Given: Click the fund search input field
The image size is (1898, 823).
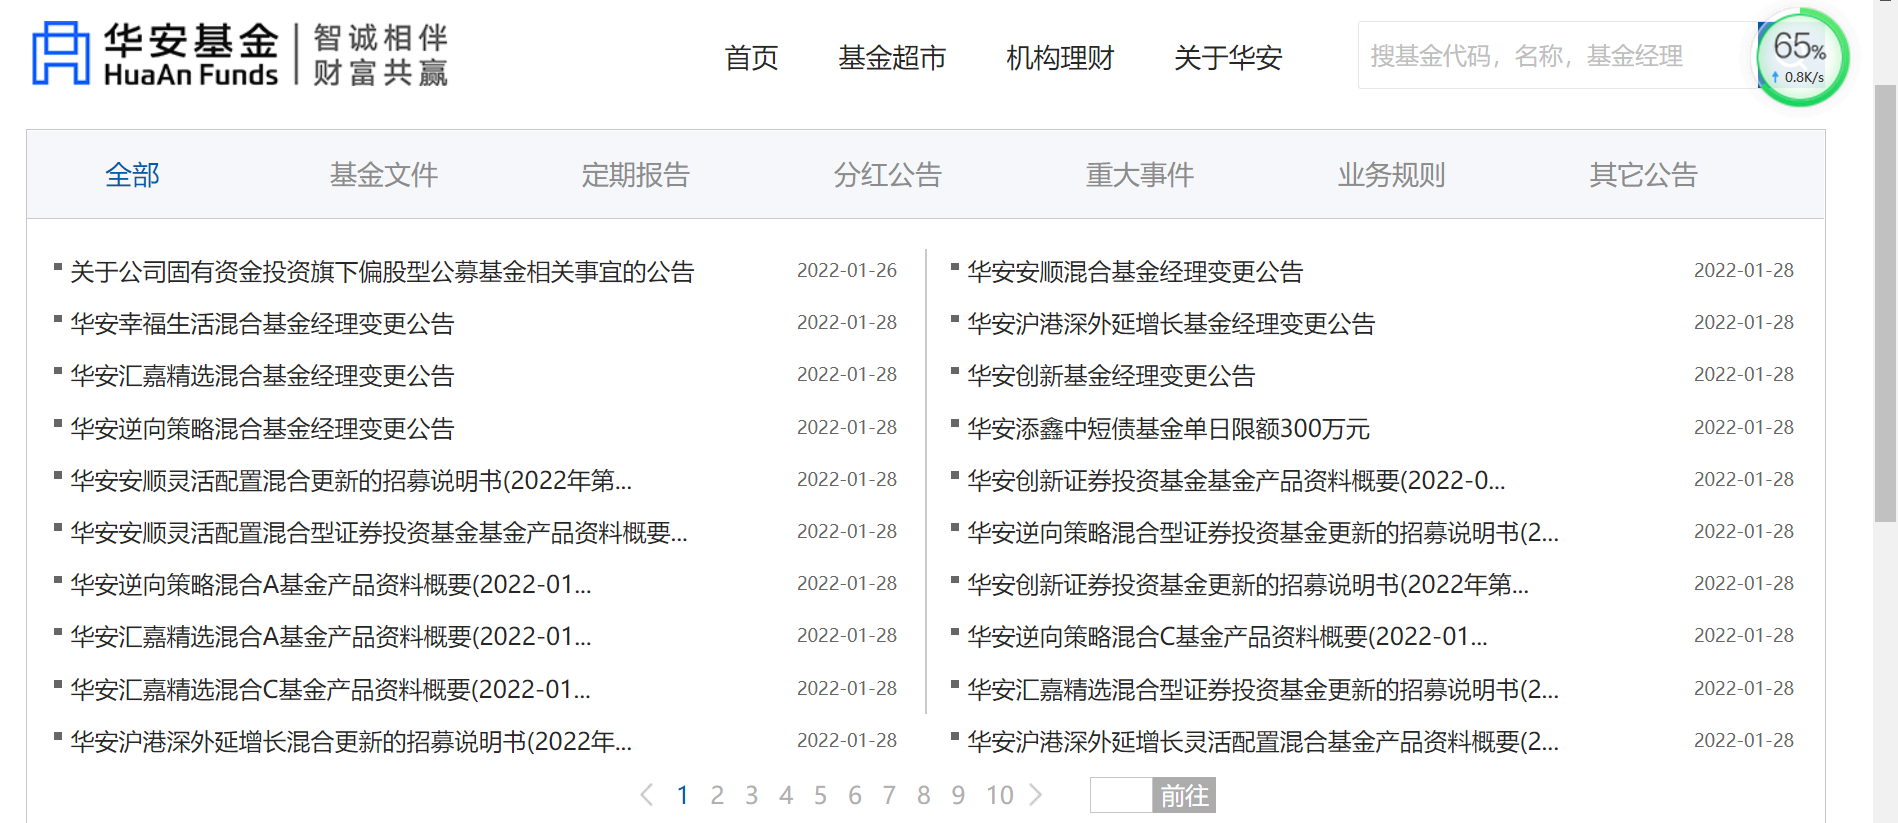Looking at the screenshot, I should point(1557,55).
